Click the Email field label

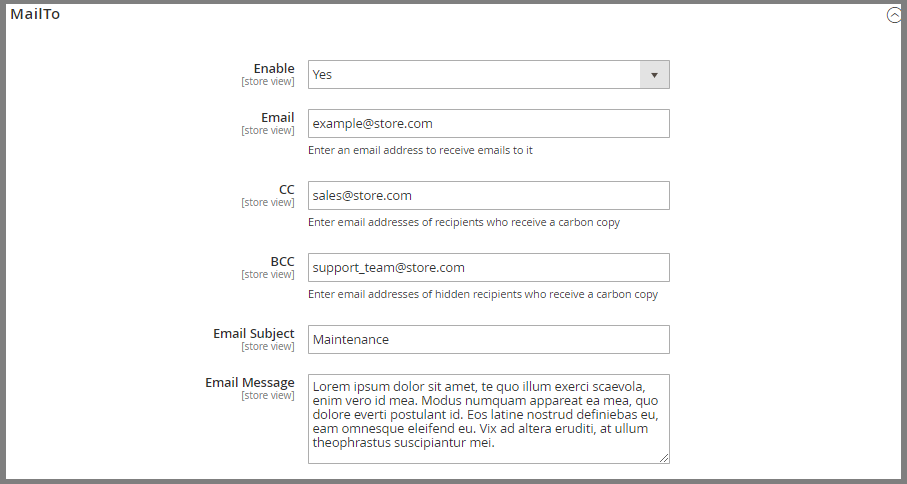coord(278,117)
